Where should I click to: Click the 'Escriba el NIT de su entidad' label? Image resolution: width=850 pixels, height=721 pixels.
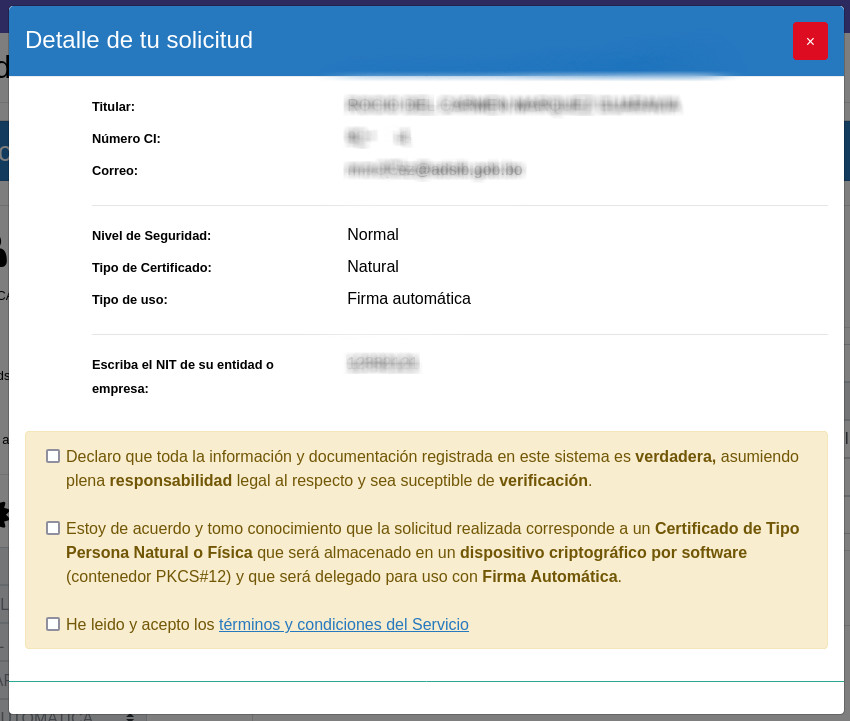(x=182, y=365)
